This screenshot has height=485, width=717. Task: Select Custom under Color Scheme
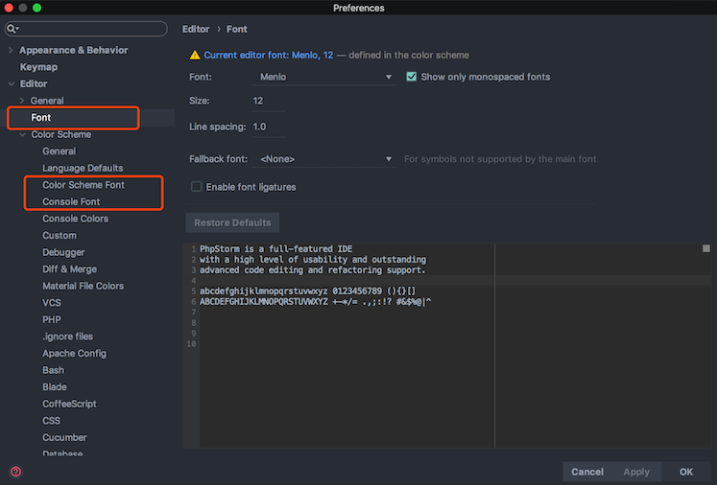[x=59, y=235]
